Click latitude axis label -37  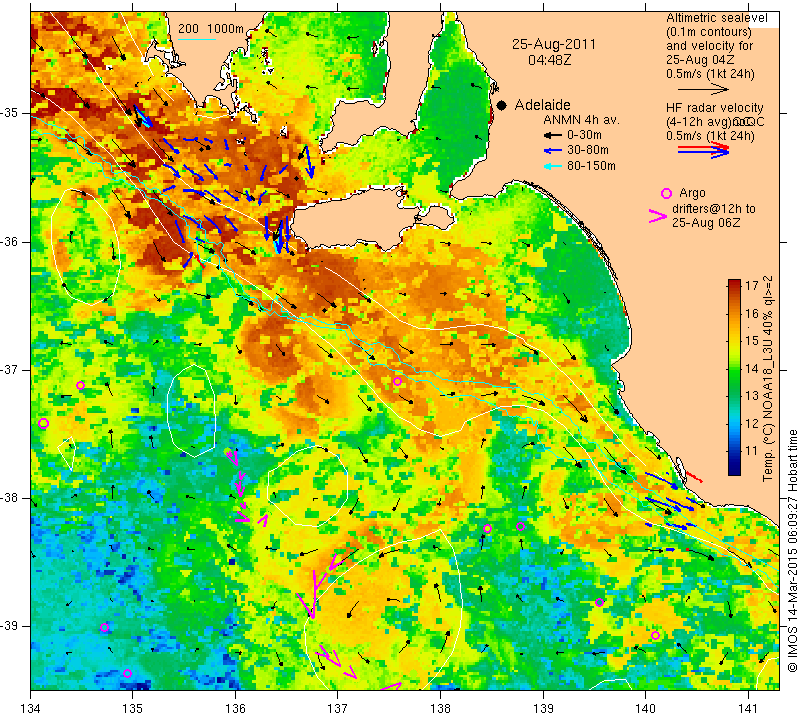click(10, 369)
